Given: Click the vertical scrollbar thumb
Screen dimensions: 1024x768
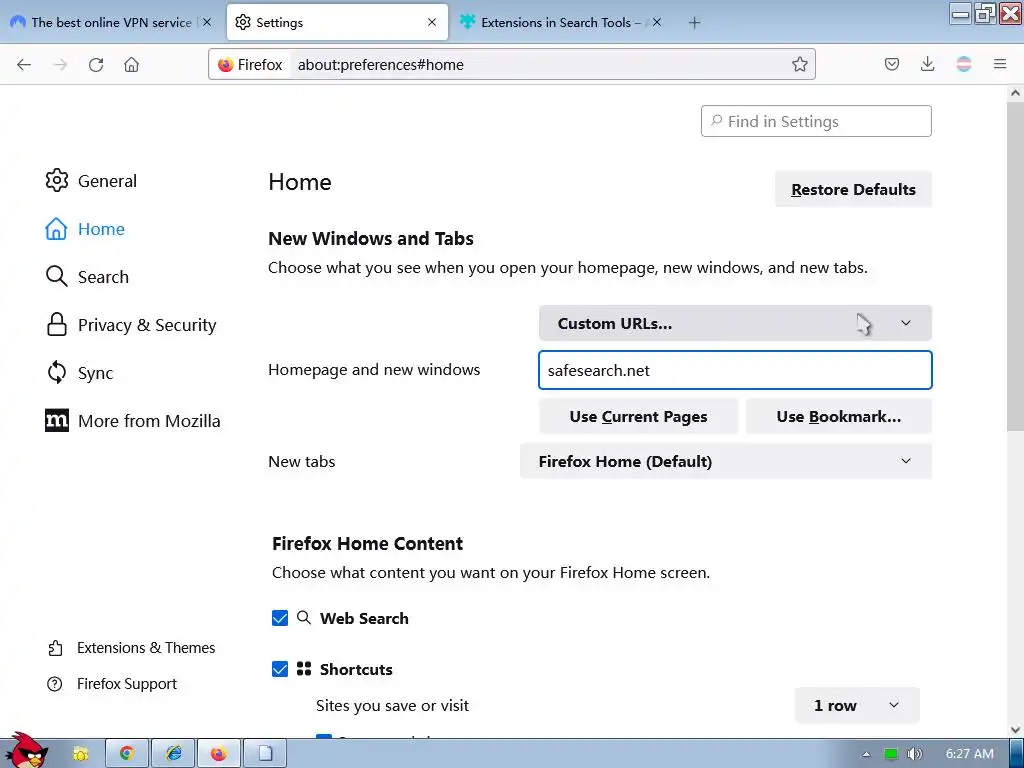Looking at the screenshot, I should click(x=1015, y=266).
